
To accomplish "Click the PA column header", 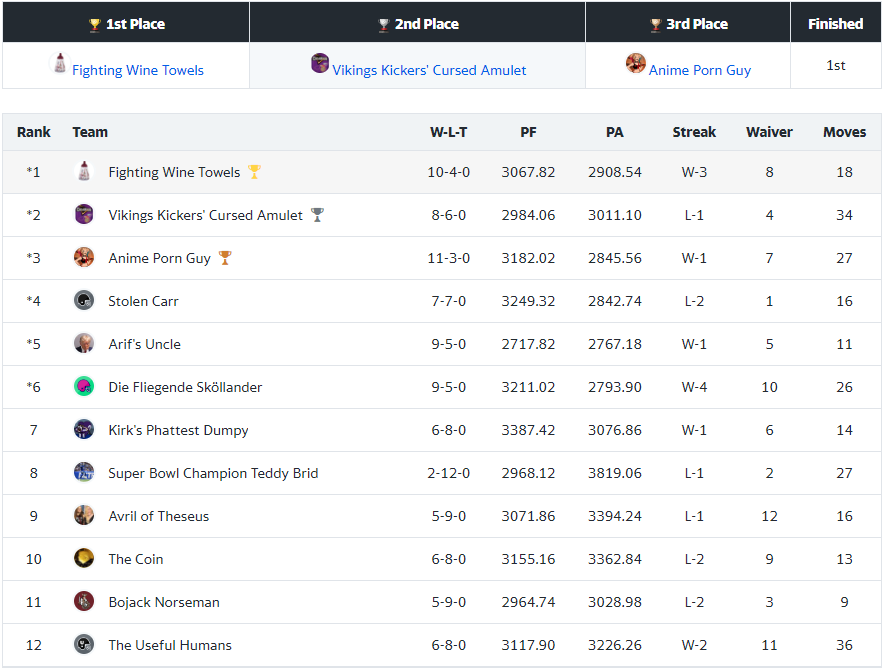I will tap(615, 132).
